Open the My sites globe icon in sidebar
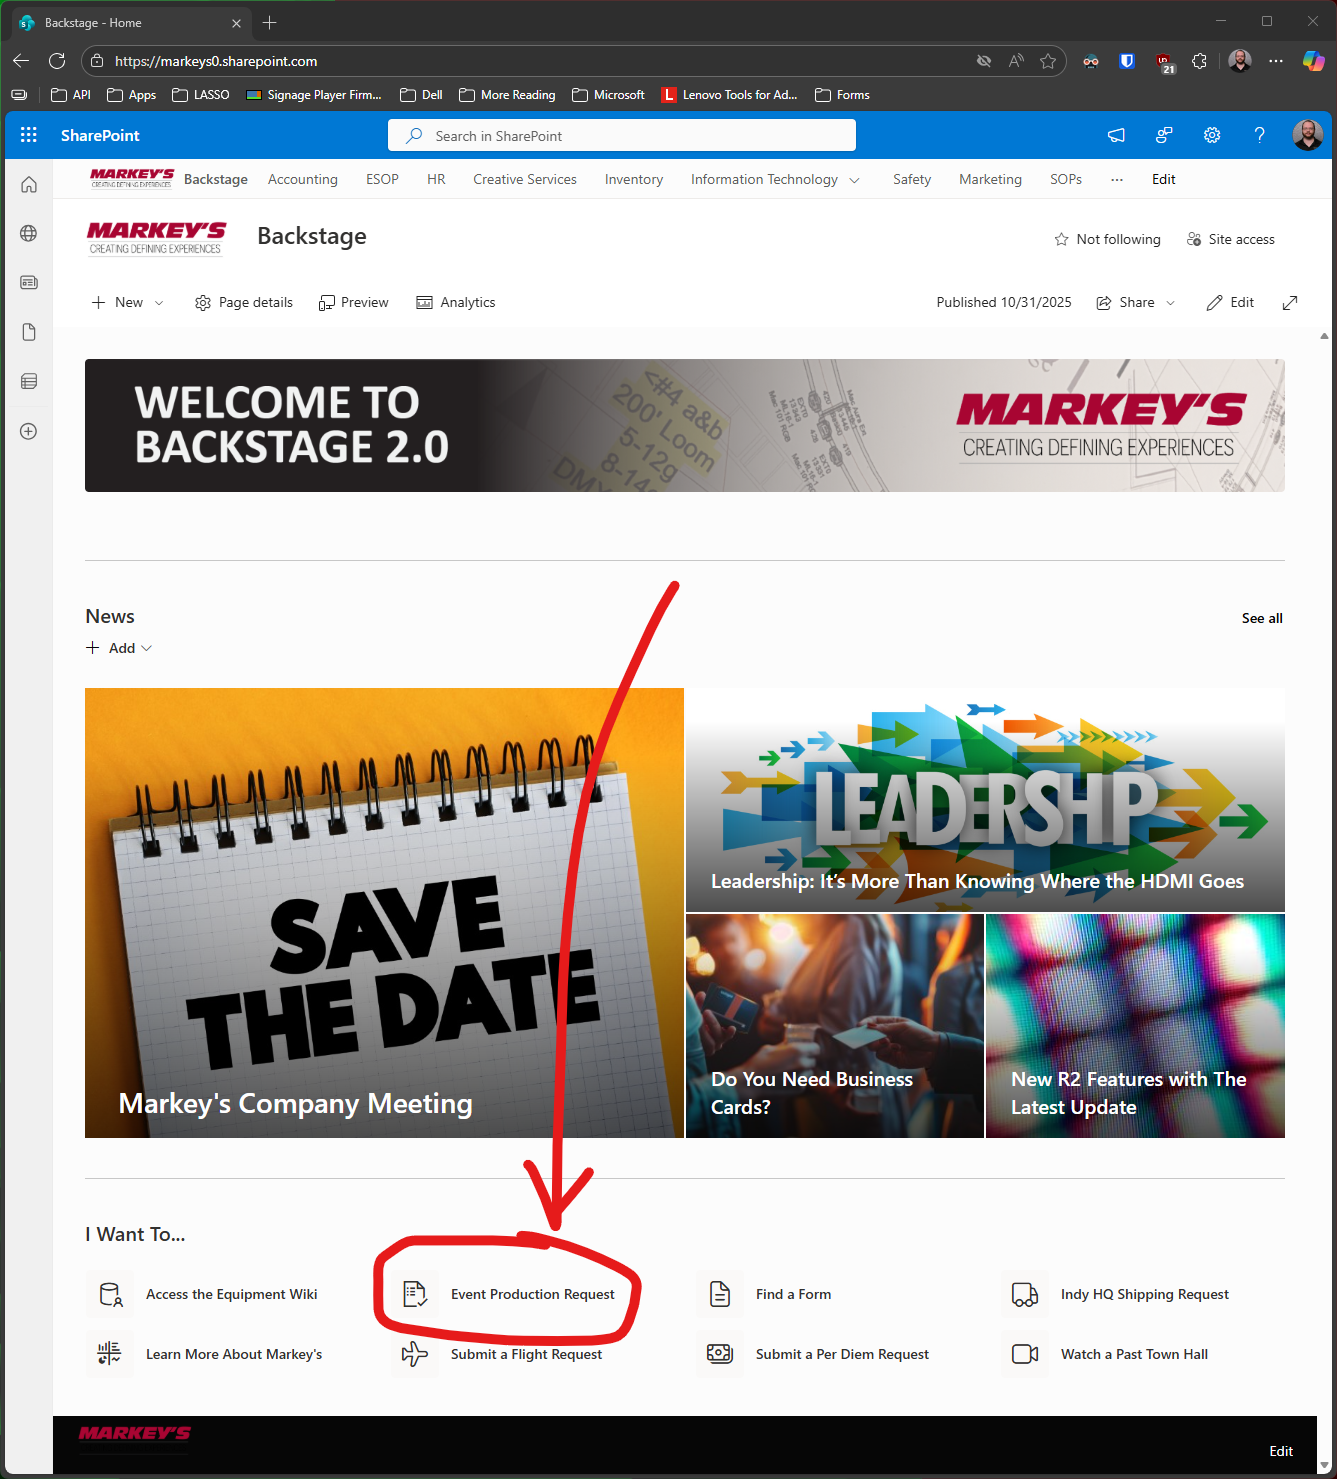 click(29, 233)
